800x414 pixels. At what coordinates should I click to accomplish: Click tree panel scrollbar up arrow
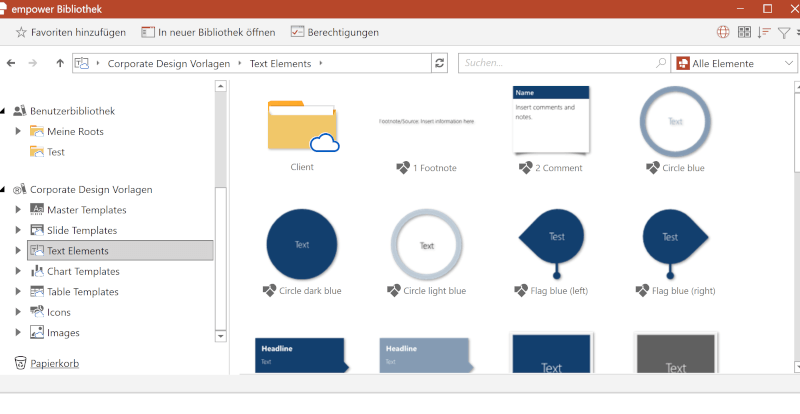[220, 86]
